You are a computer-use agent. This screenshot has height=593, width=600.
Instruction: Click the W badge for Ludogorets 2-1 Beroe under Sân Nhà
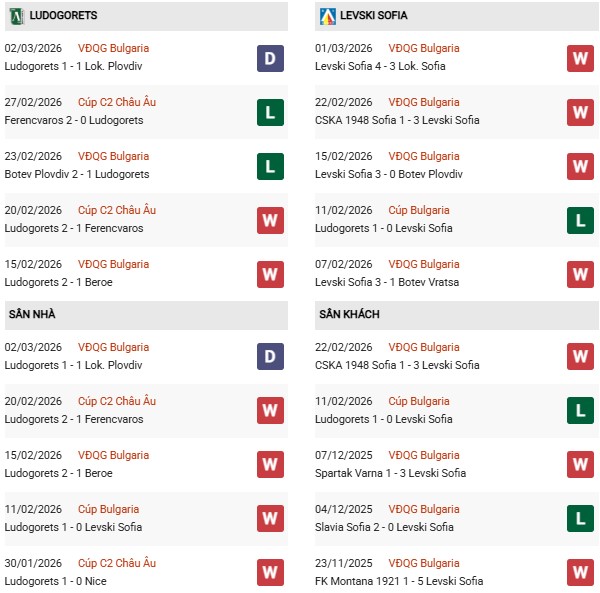coord(270,464)
